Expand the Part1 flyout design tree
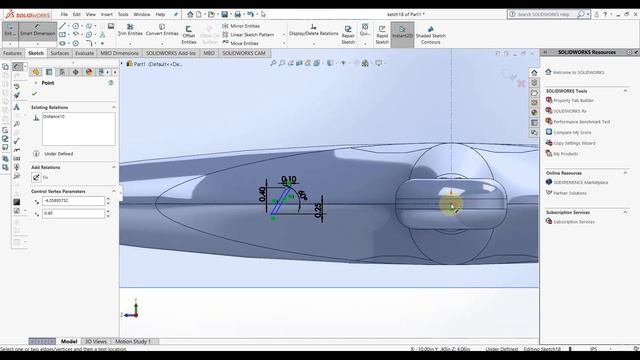Image resolution: width=640 pixels, height=360 pixels. [x=122, y=64]
